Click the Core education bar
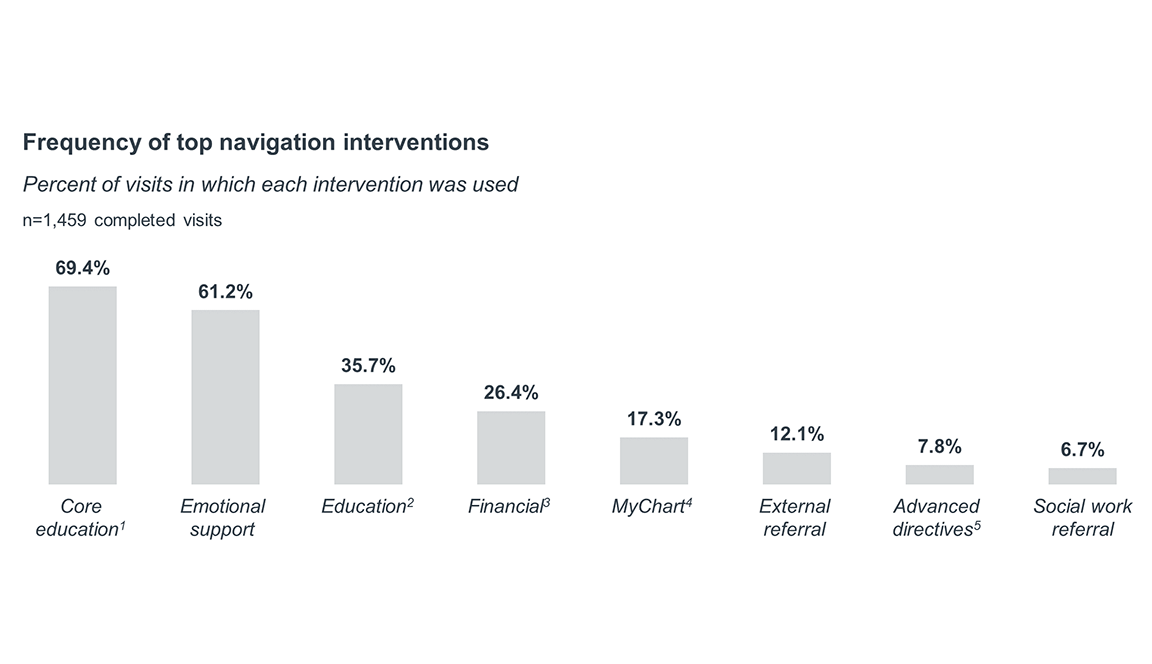This screenshot has width=1152, height=664. (x=82, y=385)
